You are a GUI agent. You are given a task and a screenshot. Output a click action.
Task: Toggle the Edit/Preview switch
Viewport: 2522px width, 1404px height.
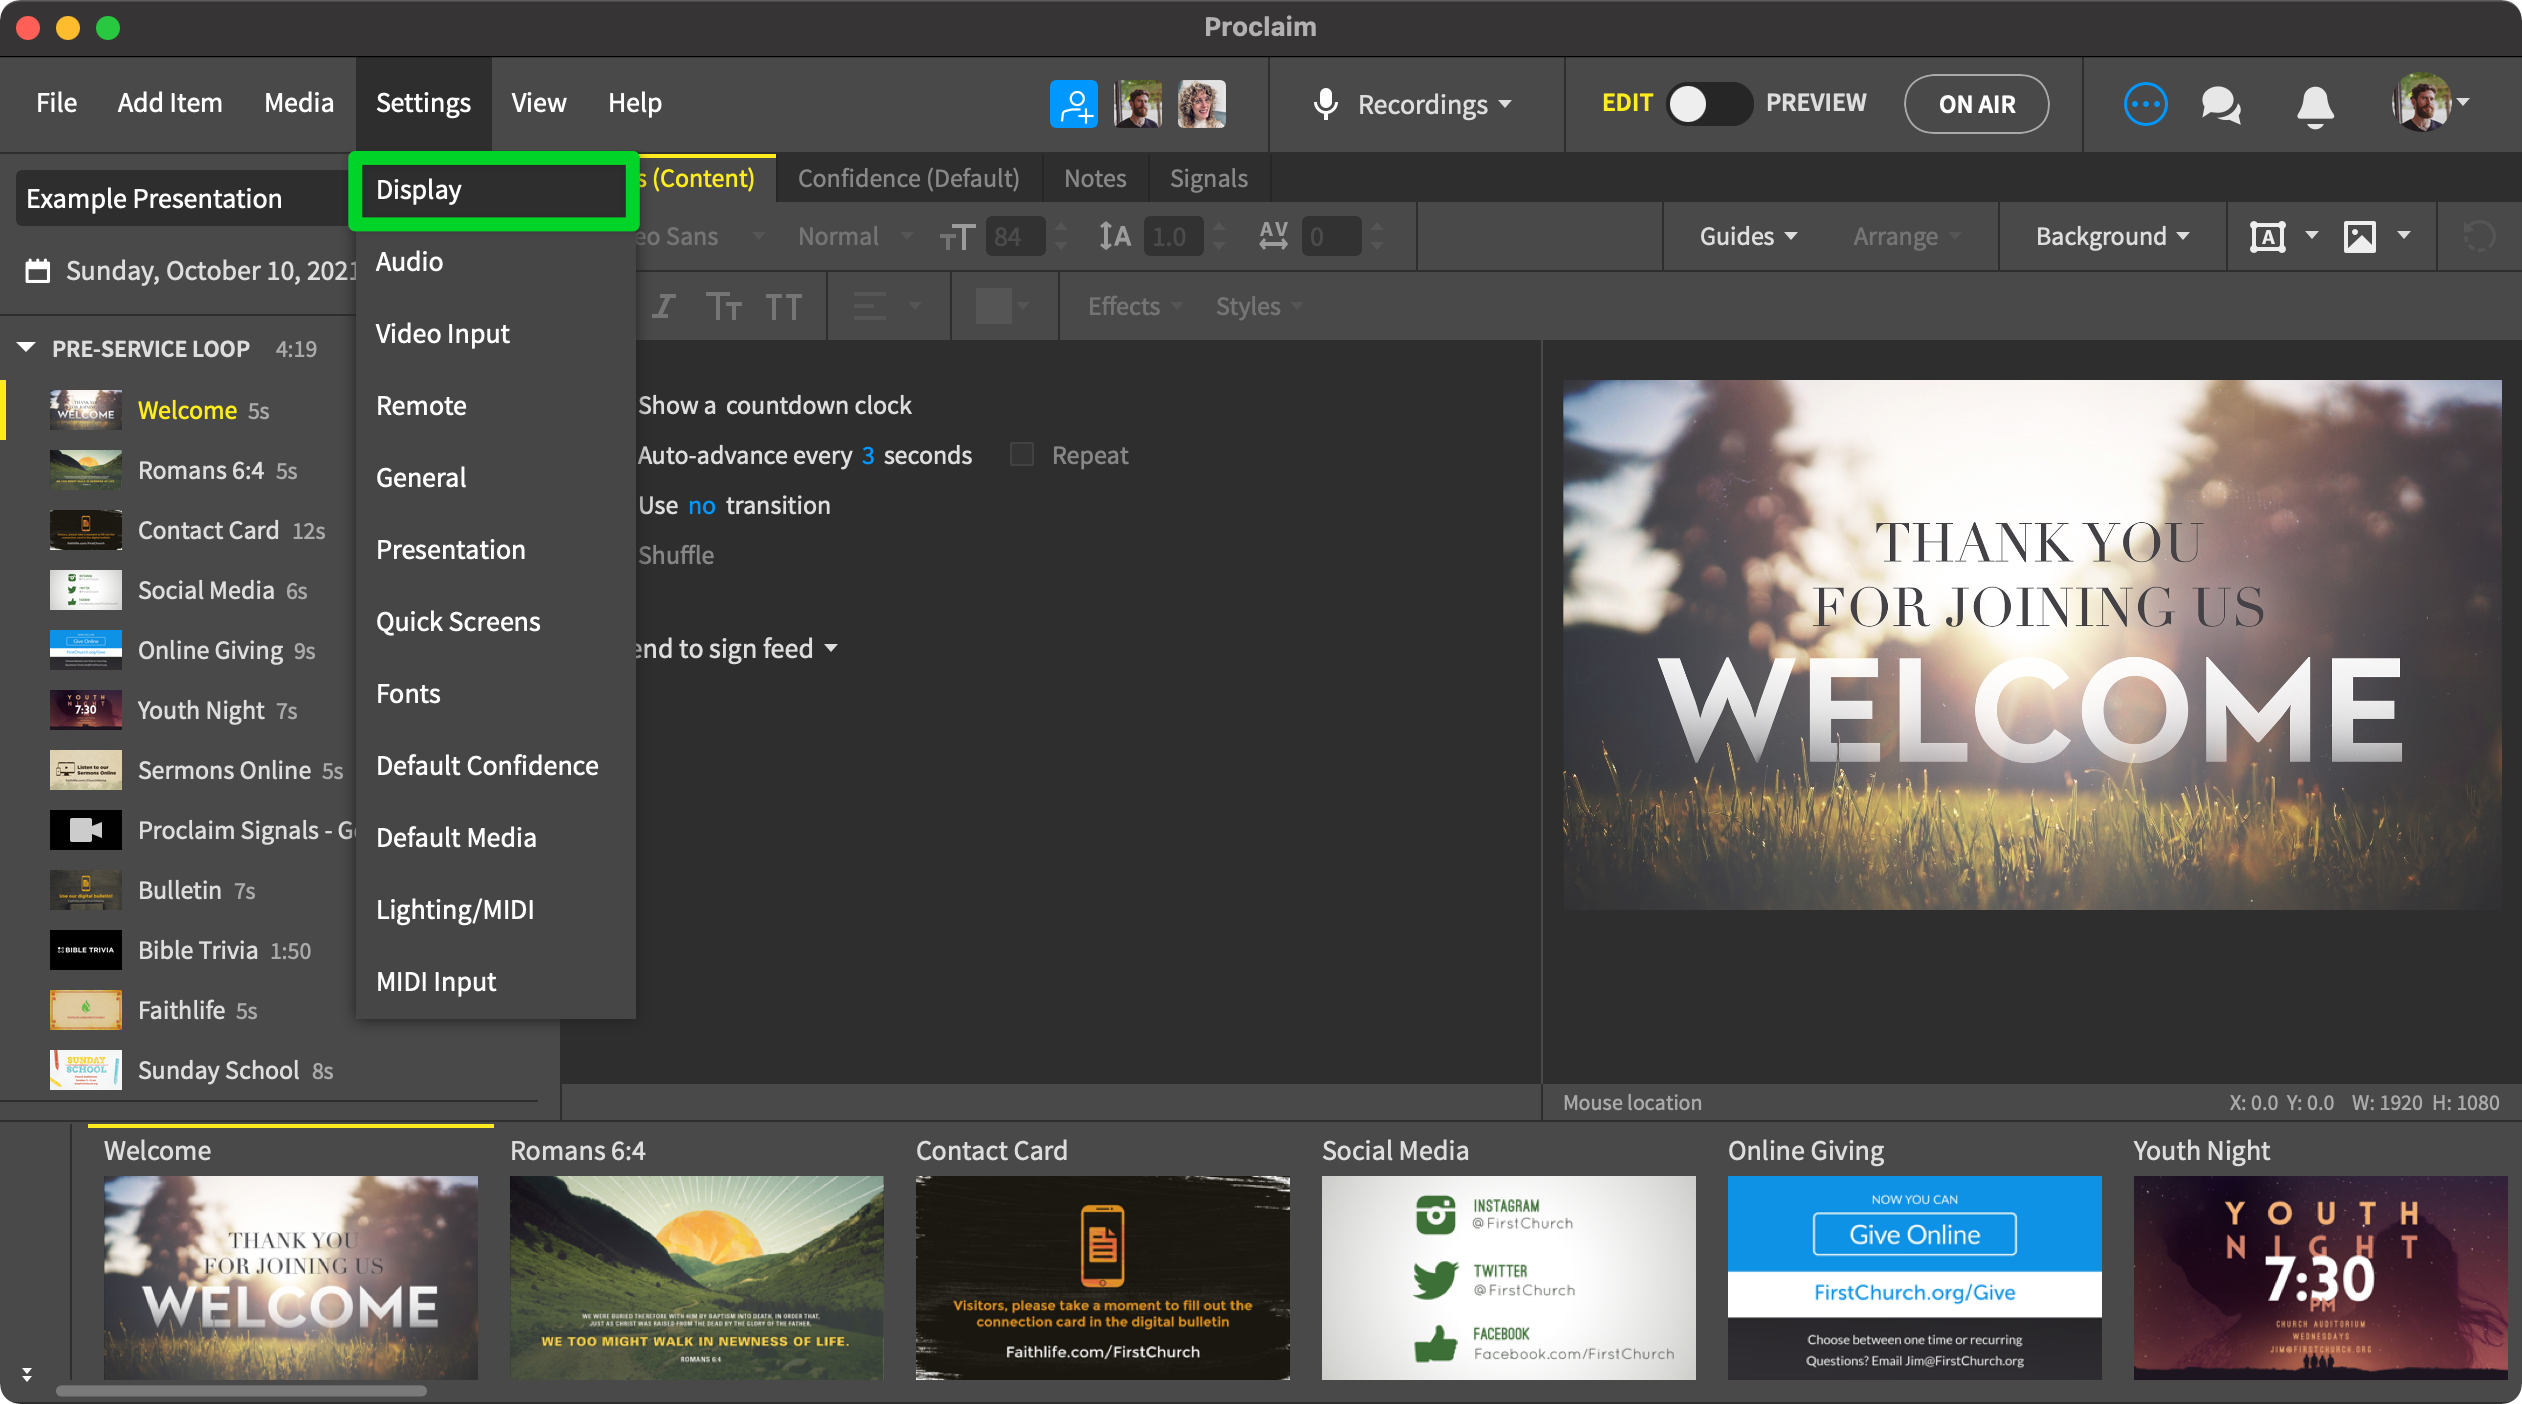[1708, 104]
